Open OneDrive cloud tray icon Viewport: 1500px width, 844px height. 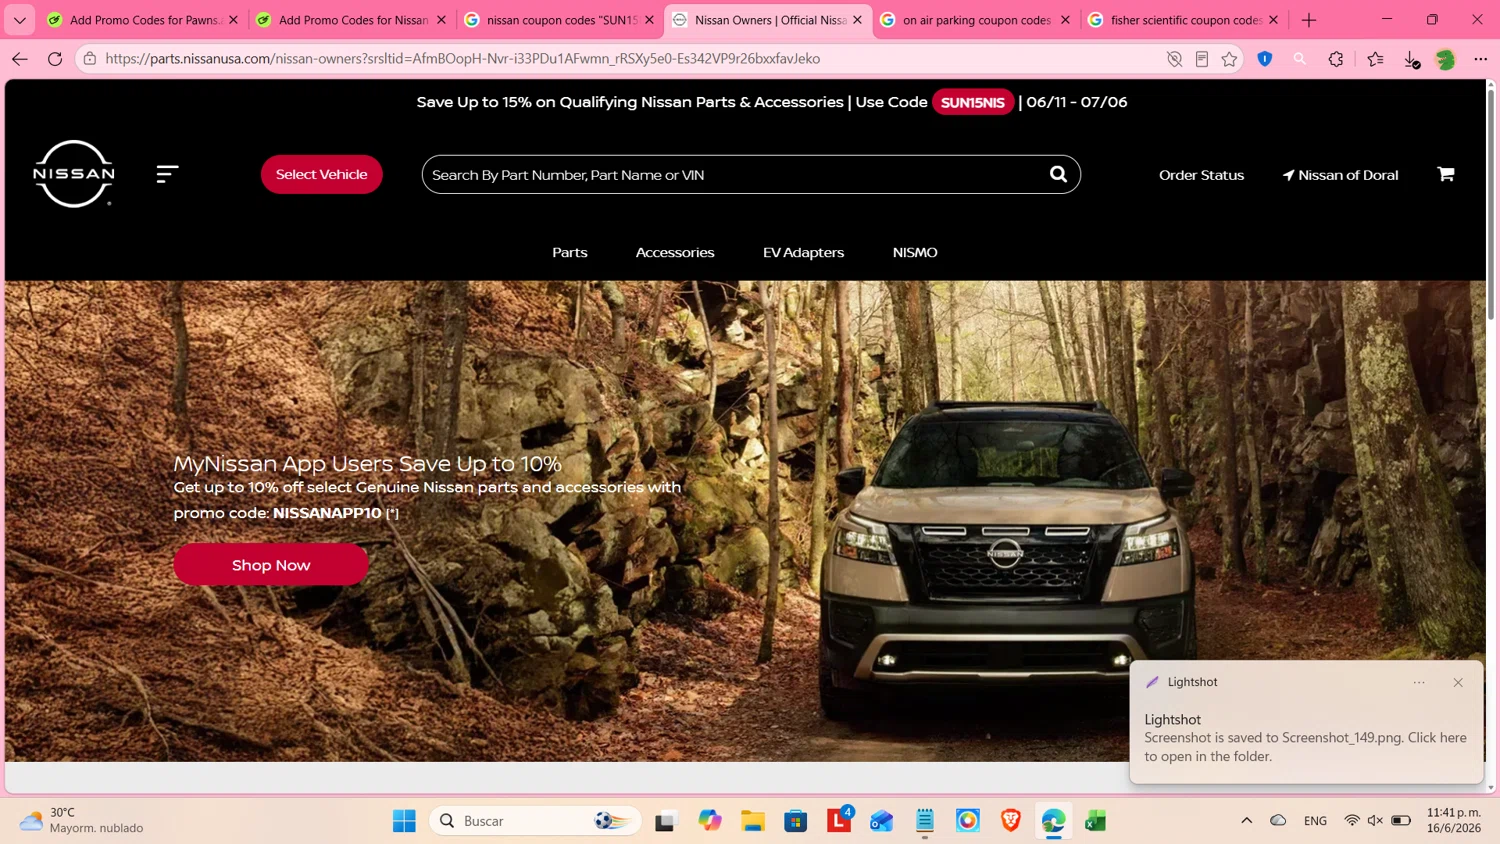click(1278, 821)
